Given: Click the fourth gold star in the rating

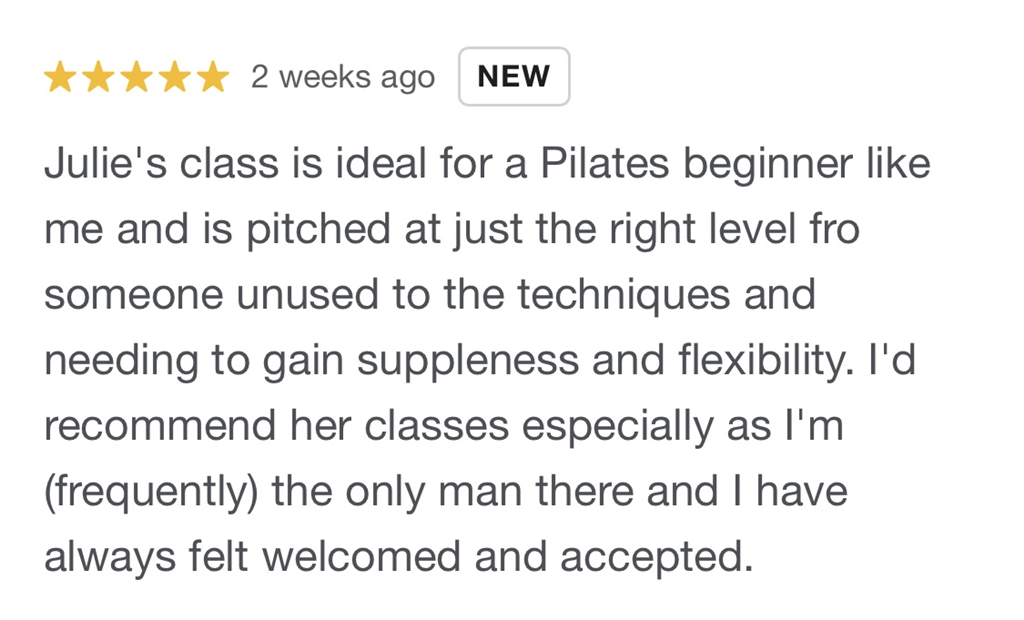Looking at the screenshot, I should (174, 77).
